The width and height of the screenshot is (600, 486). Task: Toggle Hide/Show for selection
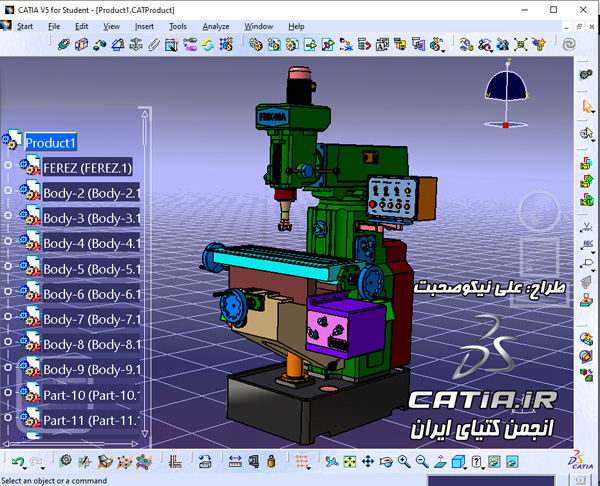[x=494, y=462]
